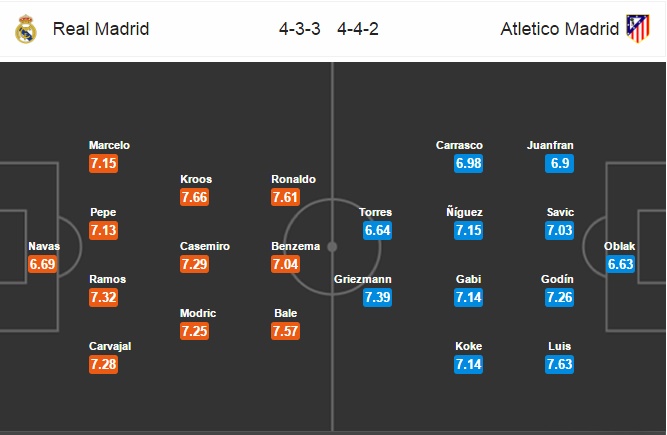
Task: Click the Atletico Madrid crest icon
Action: [638, 28]
